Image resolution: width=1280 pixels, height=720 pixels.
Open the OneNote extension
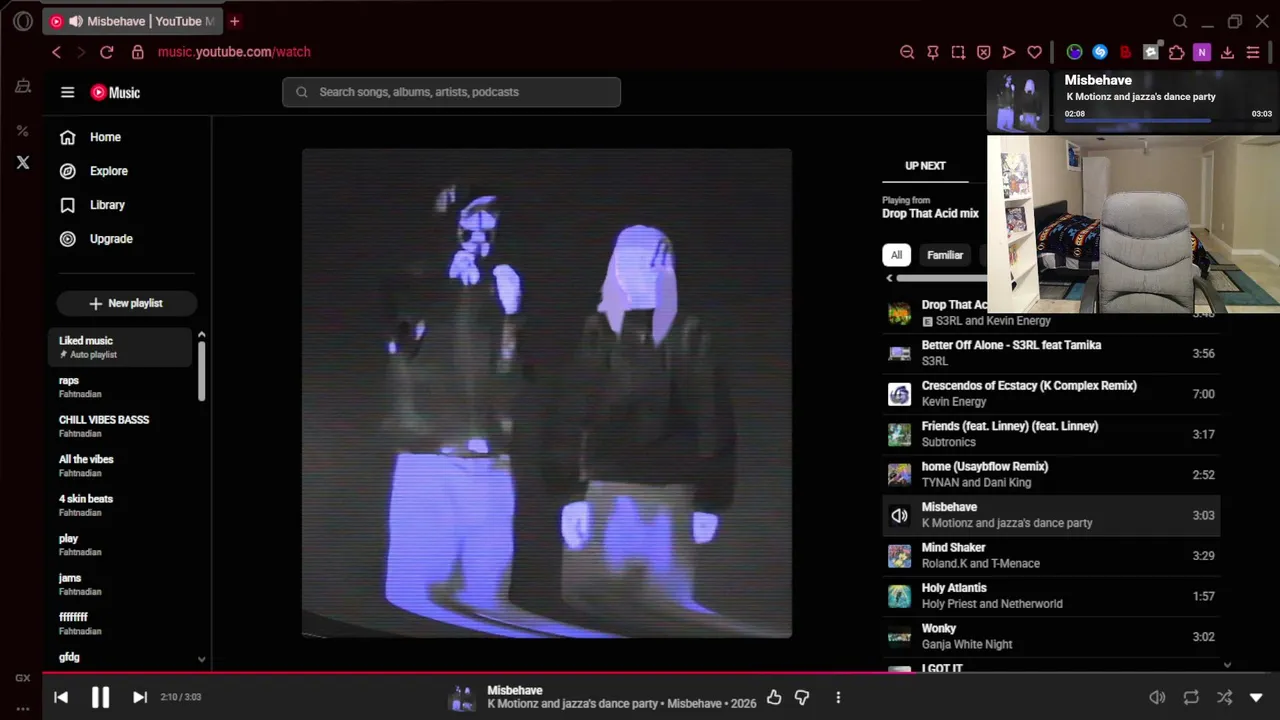(x=1202, y=52)
